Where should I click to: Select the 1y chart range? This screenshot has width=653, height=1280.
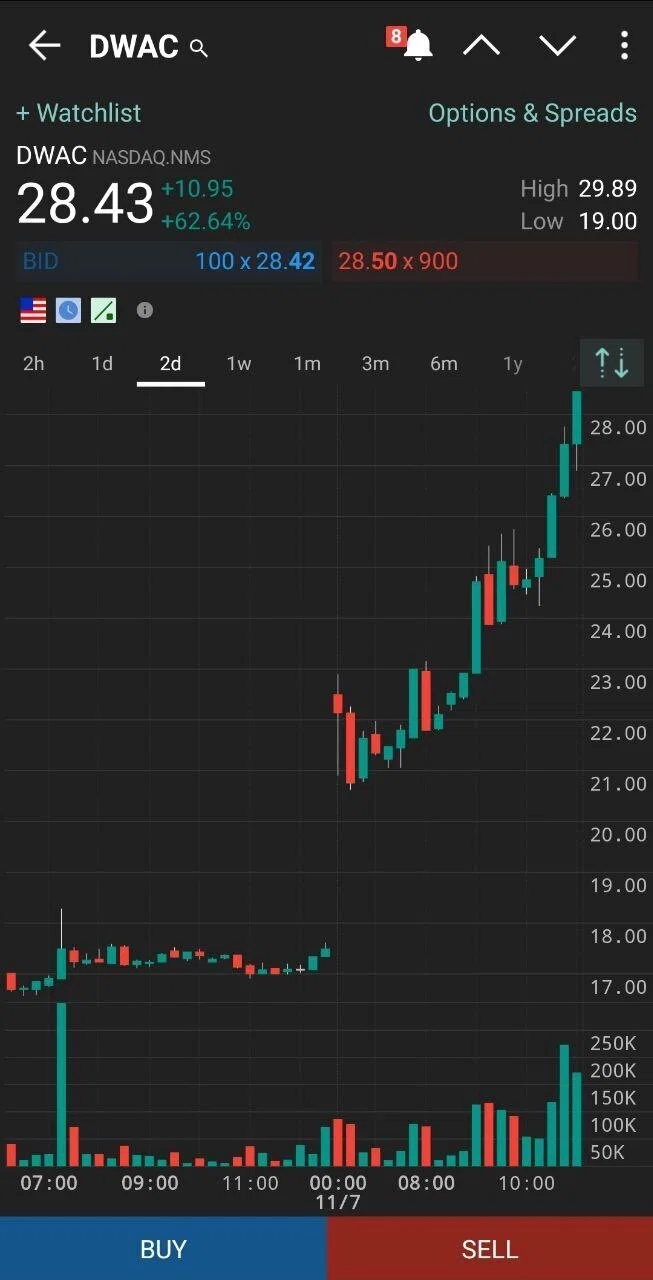pos(512,364)
